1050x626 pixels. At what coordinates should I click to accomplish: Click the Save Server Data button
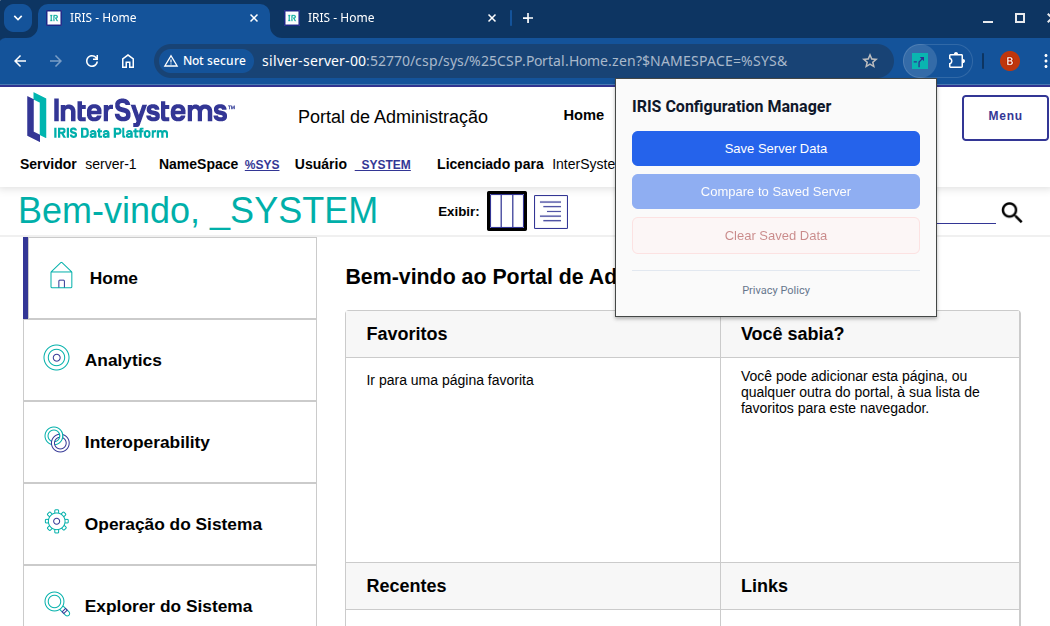click(x=775, y=148)
